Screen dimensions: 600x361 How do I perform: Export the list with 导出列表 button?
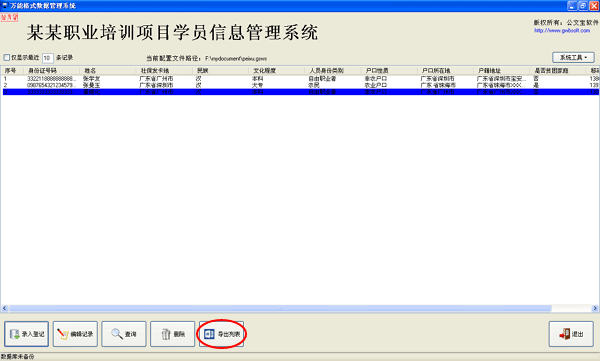(x=221, y=334)
